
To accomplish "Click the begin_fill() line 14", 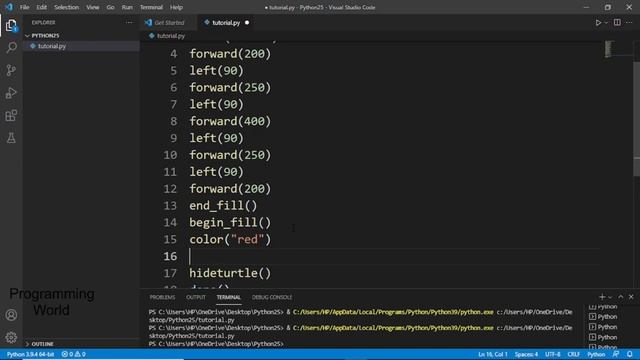I will tap(230, 222).
